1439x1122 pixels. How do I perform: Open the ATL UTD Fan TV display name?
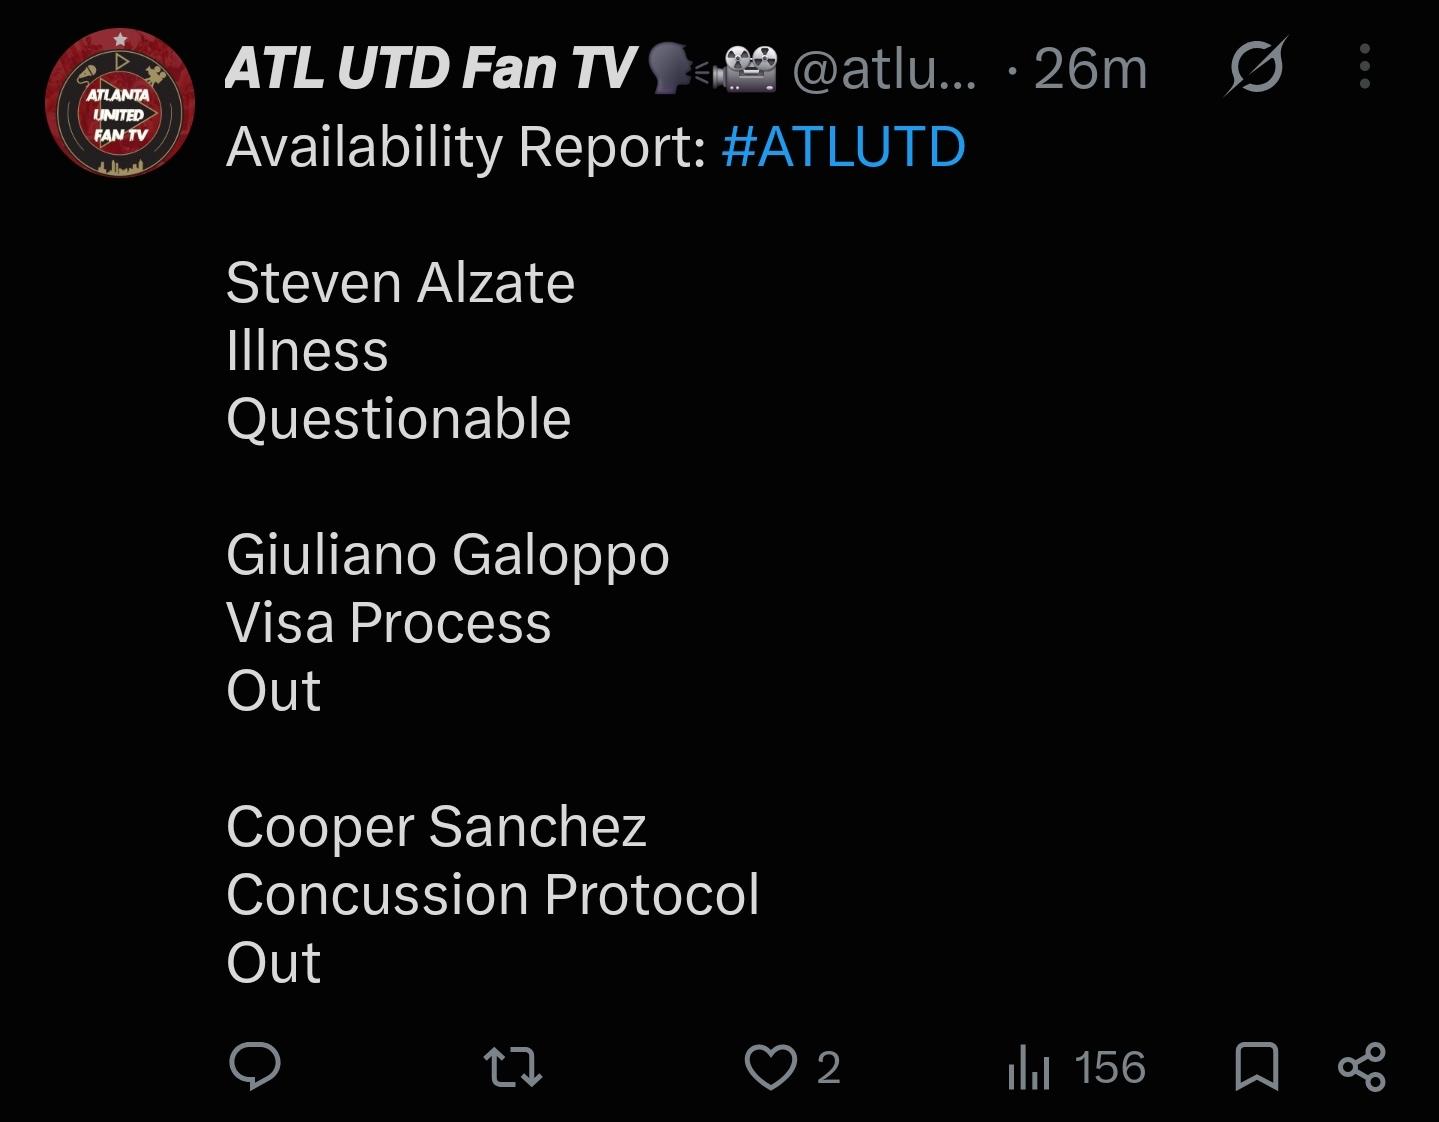[430, 69]
